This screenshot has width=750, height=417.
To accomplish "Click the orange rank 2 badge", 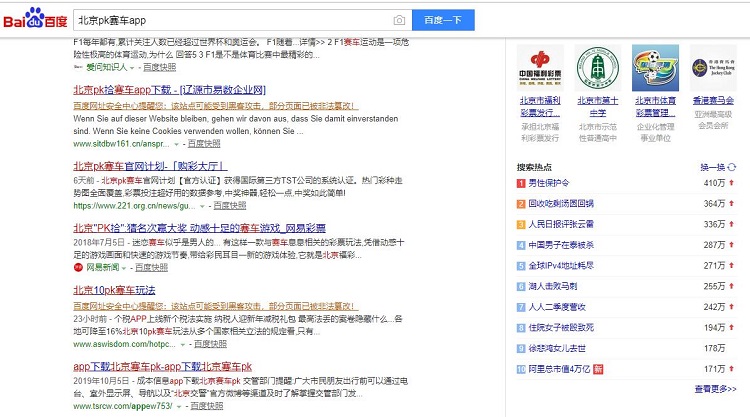I will pos(521,204).
